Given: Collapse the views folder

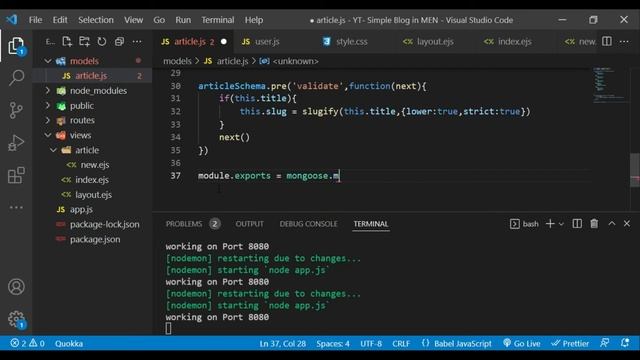Looking at the screenshot, I should point(48,135).
